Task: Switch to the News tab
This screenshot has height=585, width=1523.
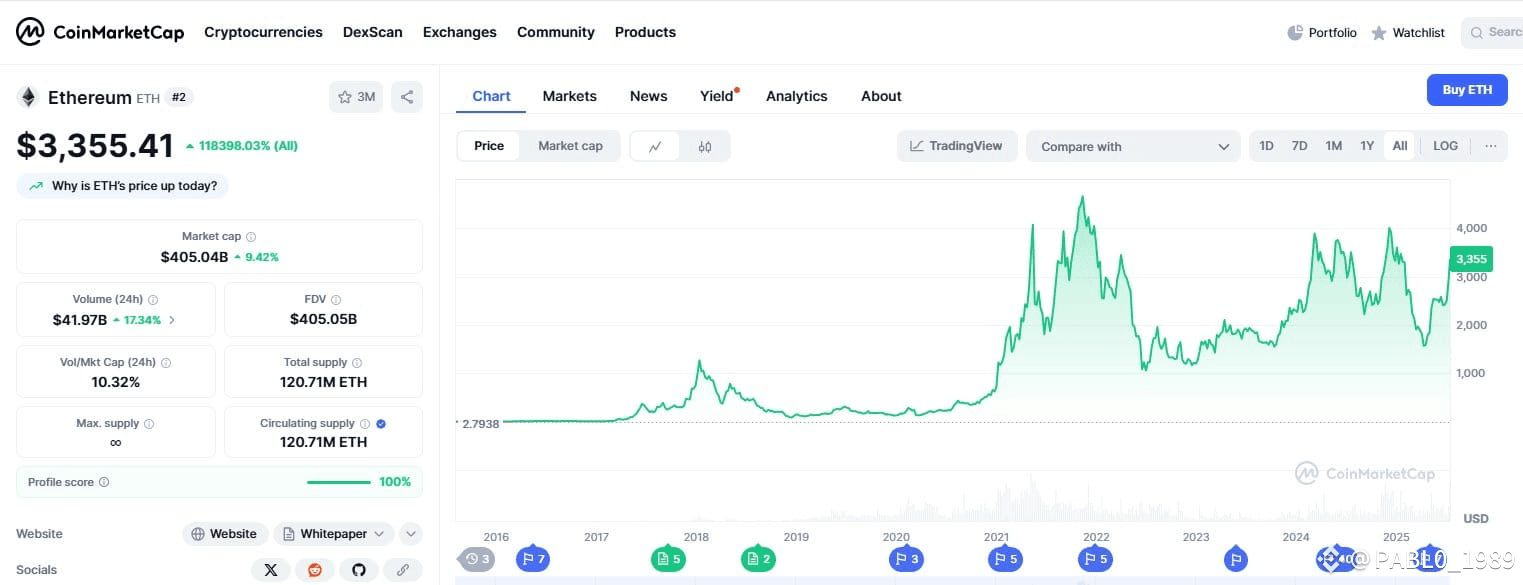Action: (648, 96)
